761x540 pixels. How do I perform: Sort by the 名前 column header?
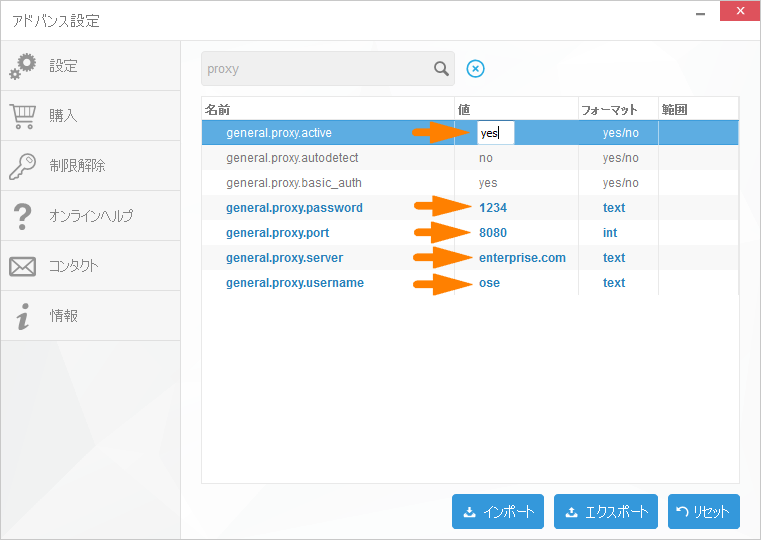pos(328,110)
